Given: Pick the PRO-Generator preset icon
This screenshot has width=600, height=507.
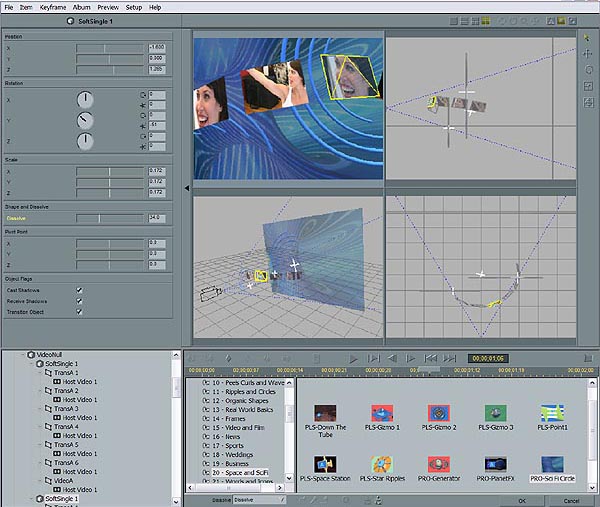Looking at the screenshot, I should click(x=439, y=468).
